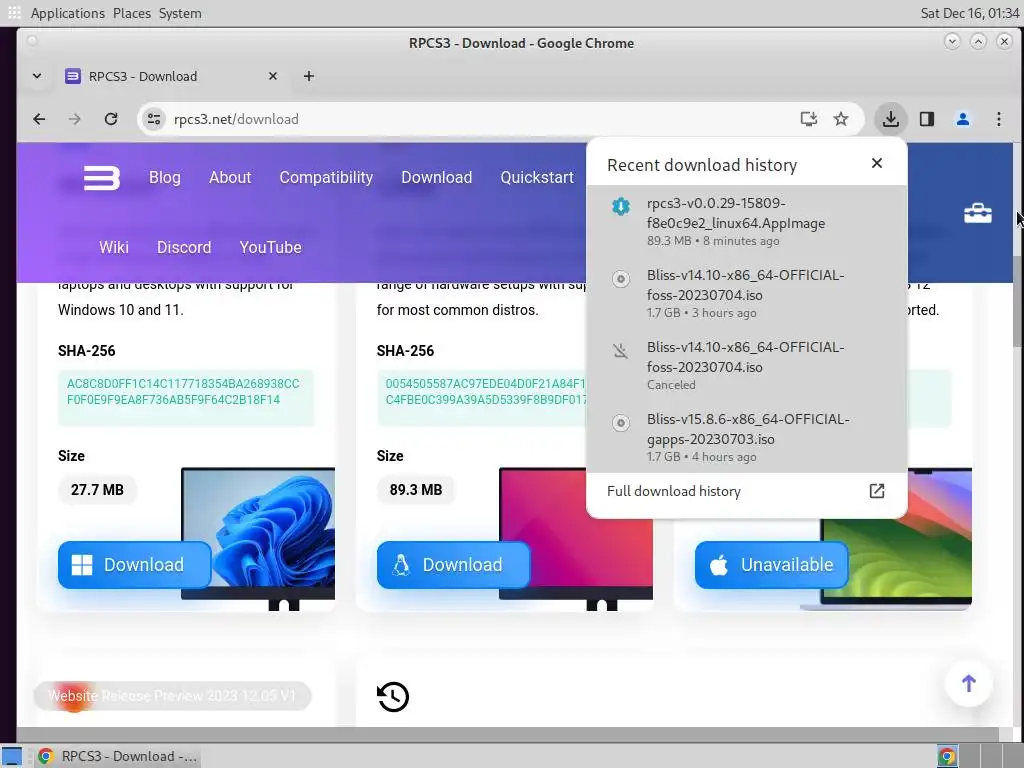Open the System menu
This screenshot has width=1024, height=768.
180,13
